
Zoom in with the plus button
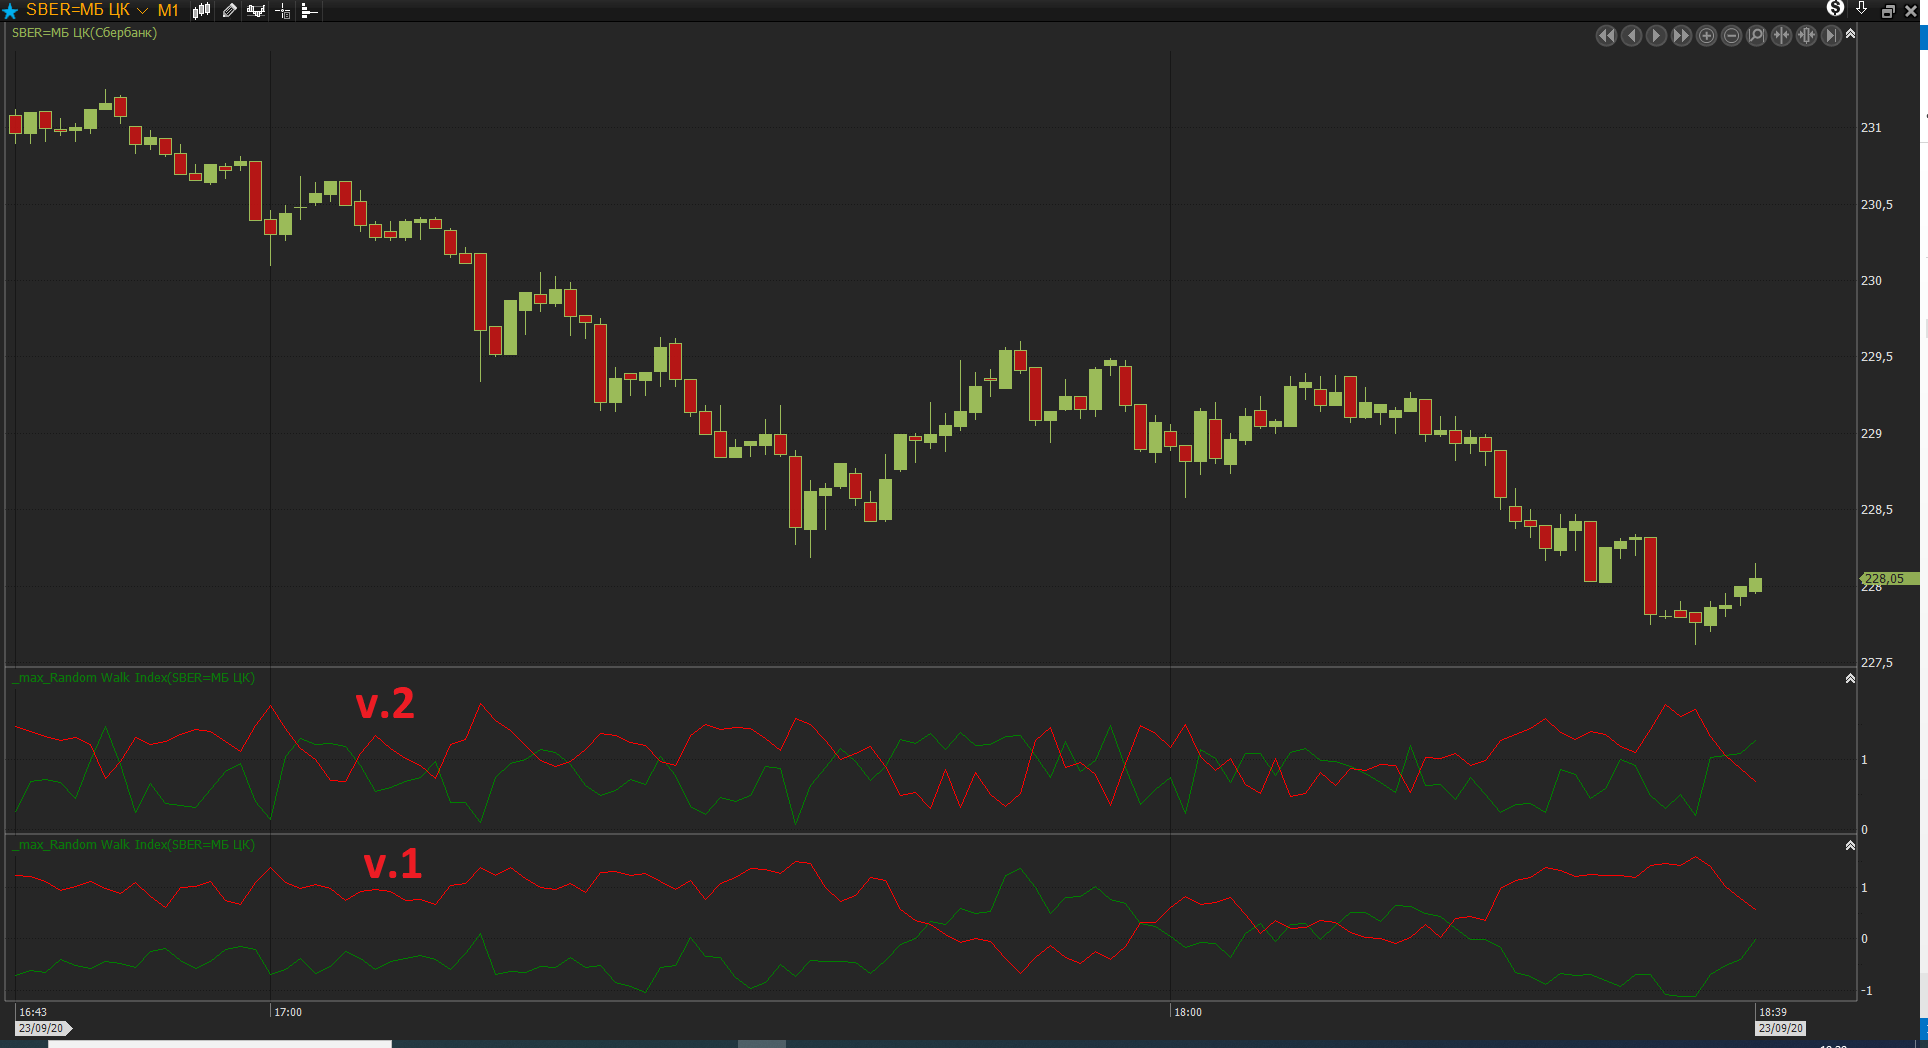[x=1707, y=36]
